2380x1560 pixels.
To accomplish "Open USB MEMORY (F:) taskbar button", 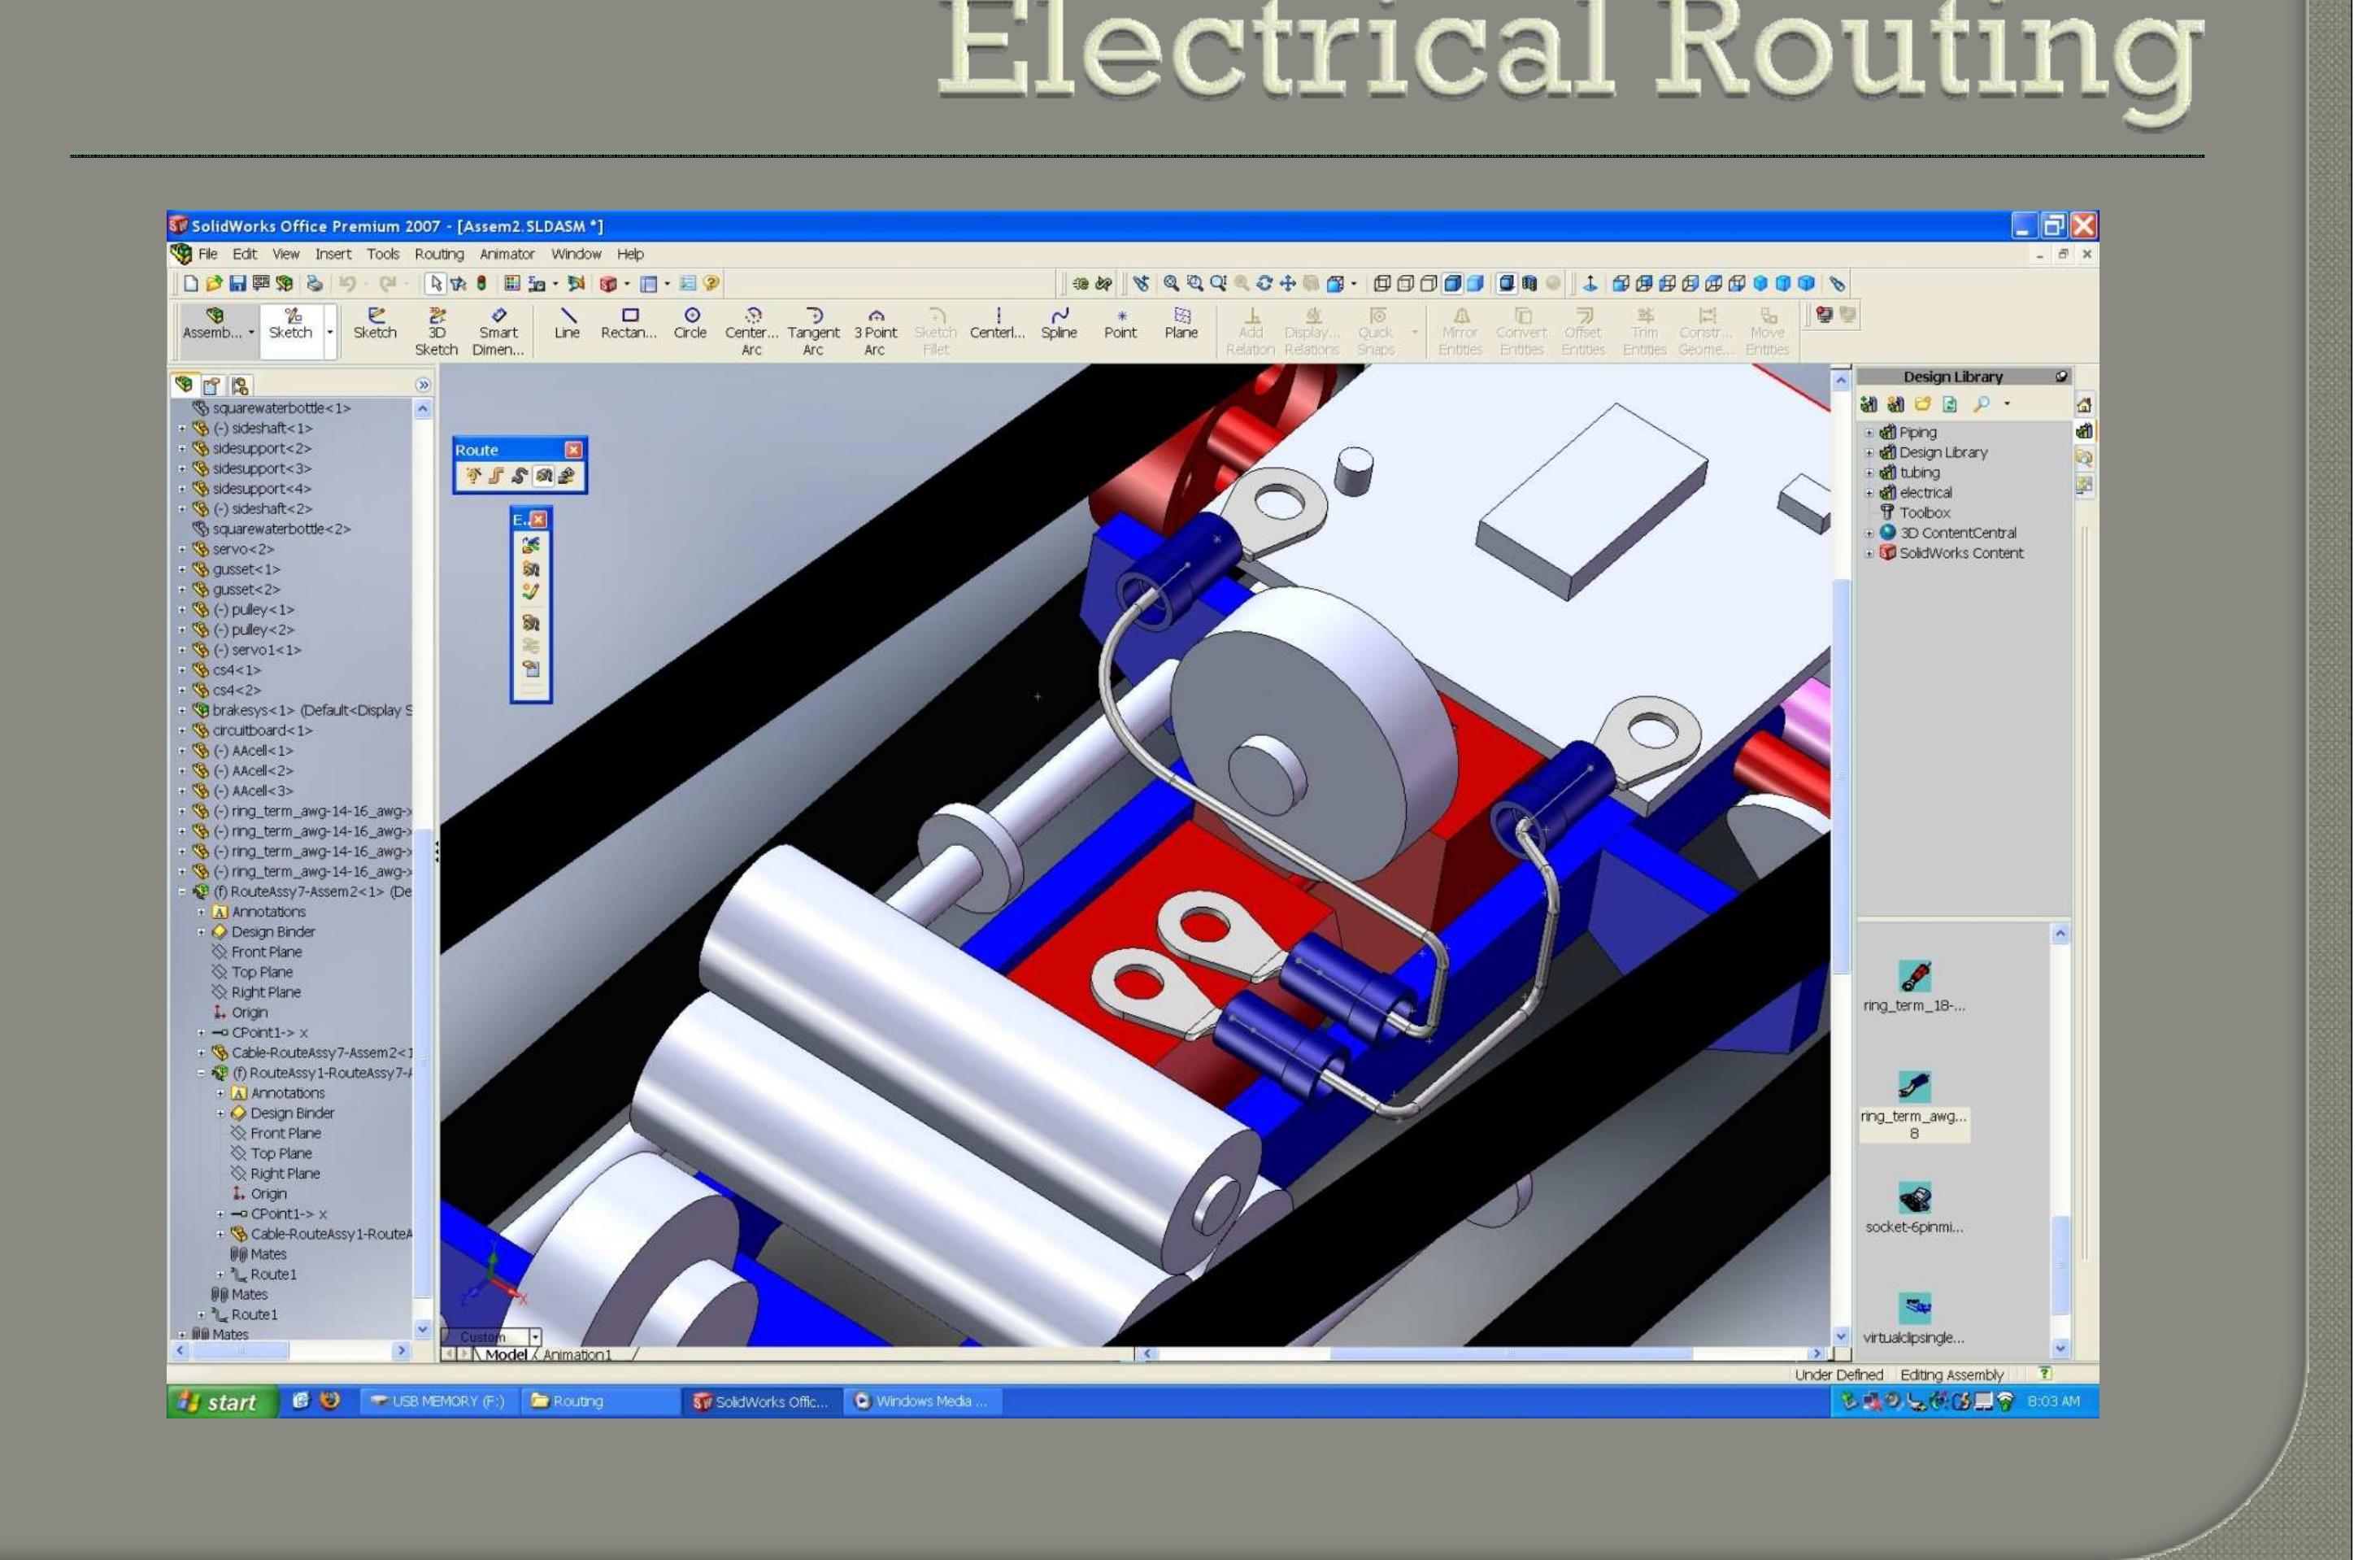I will pyautogui.click(x=438, y=1401).
